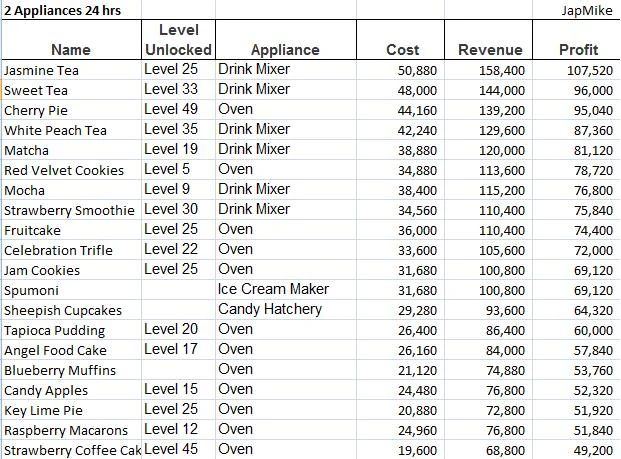This screenshot has height=459, width=621.
Task: Select the Cherry Pie cell
Action: pos(36,111)
